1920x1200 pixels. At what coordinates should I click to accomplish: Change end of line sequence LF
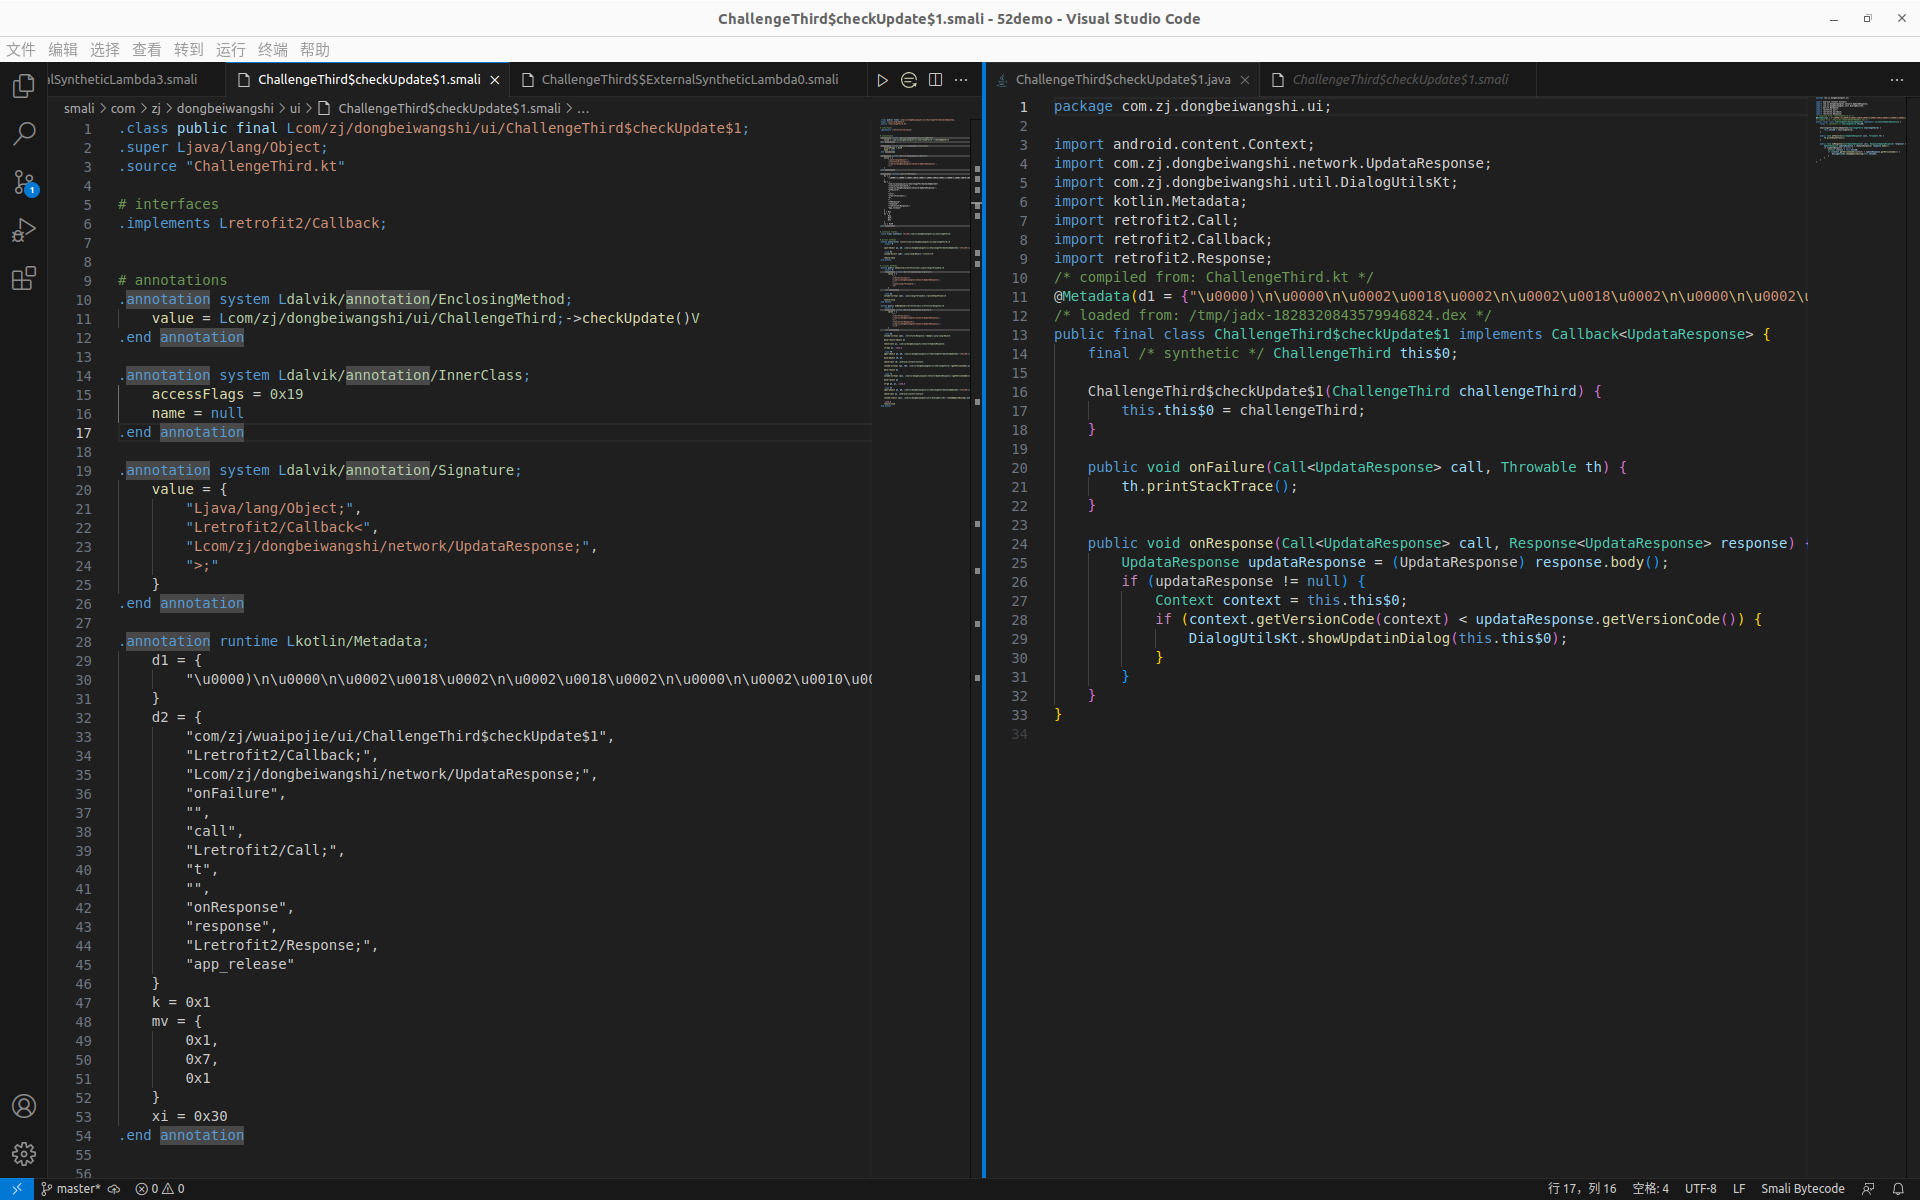1739,1189
